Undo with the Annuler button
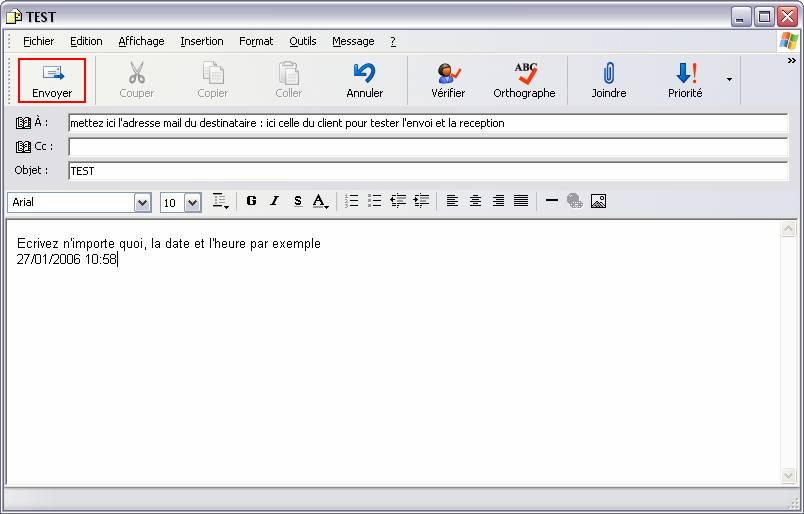The image size is (804, 514). [365, 81]
